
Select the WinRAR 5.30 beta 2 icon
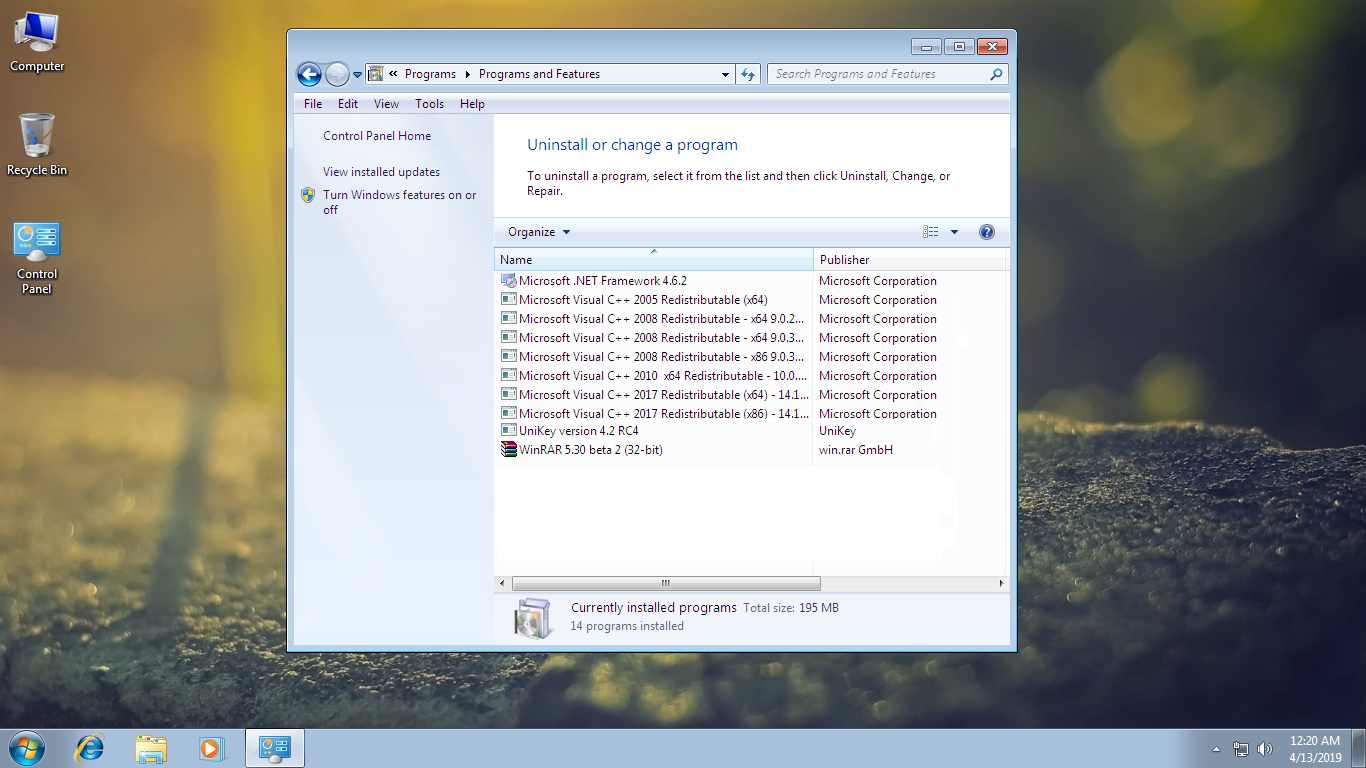point(508,450)
